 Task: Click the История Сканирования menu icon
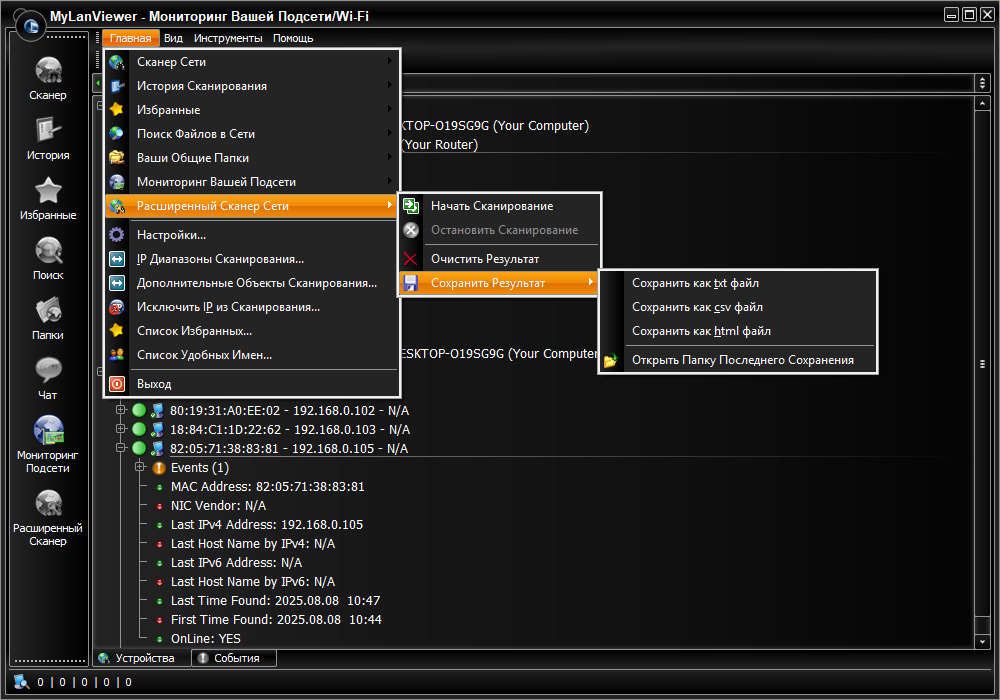(117, 86)
